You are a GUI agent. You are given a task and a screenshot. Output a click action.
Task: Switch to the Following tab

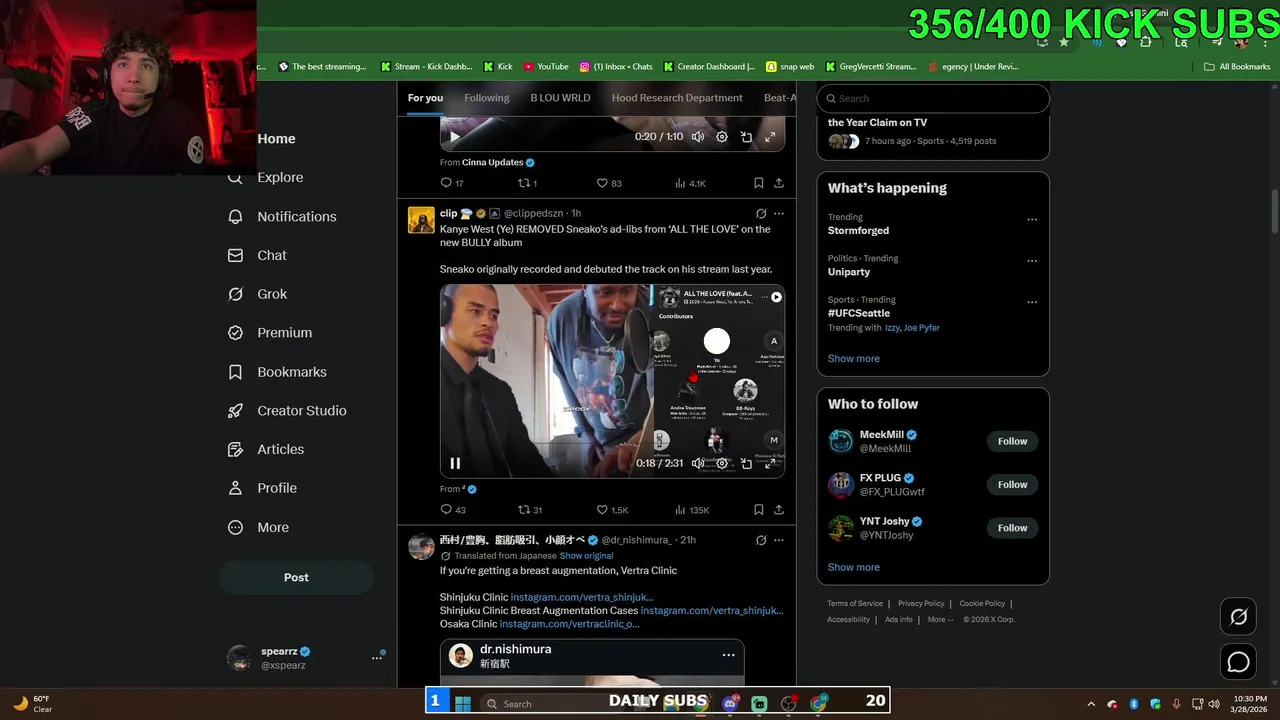tap(487, 98)
